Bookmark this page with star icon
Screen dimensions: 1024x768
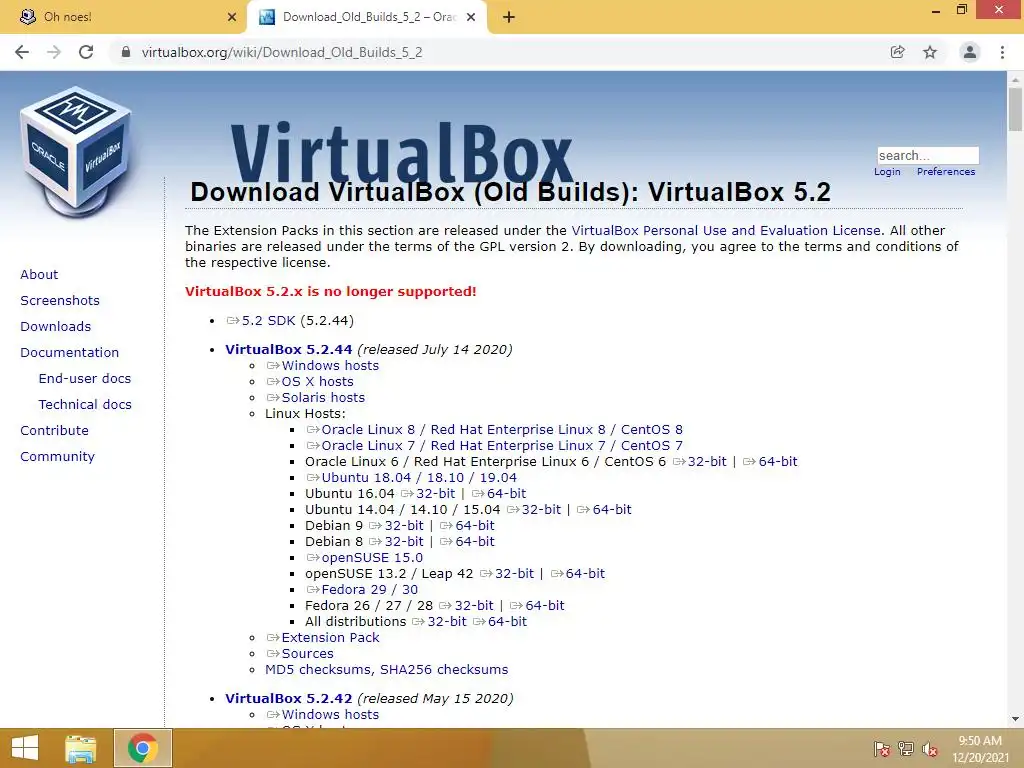(x=930, y=52)
